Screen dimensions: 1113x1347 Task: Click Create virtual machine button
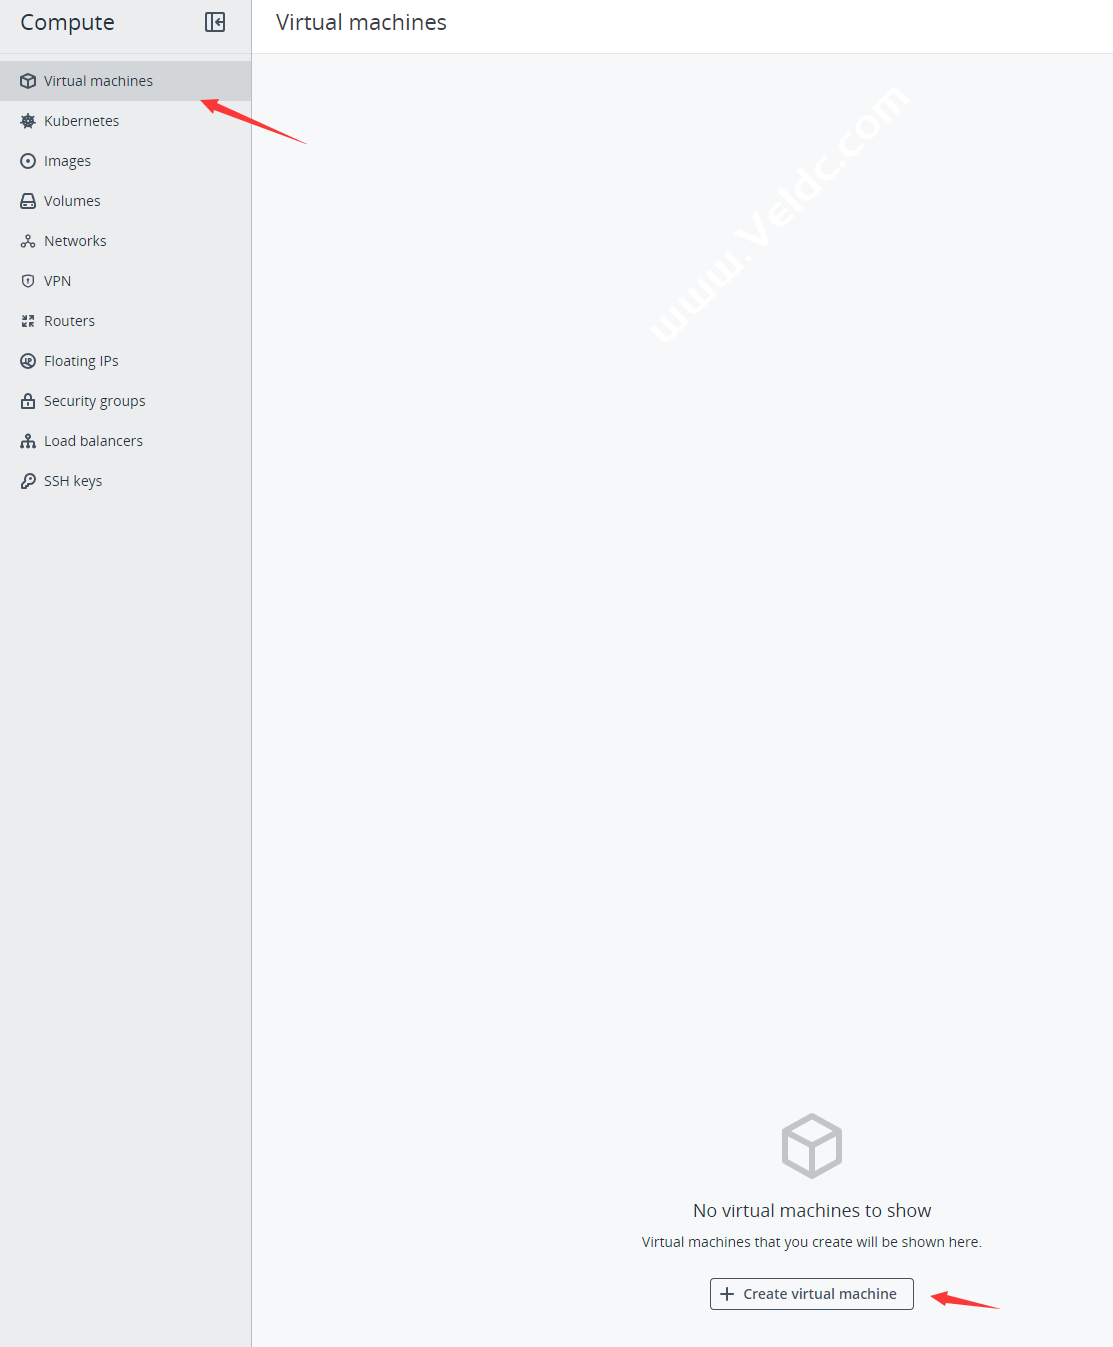coord(812,1294)
